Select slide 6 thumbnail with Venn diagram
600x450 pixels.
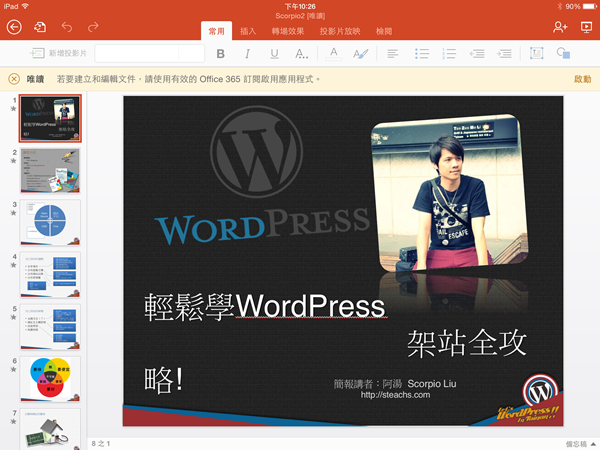[50, 378]
